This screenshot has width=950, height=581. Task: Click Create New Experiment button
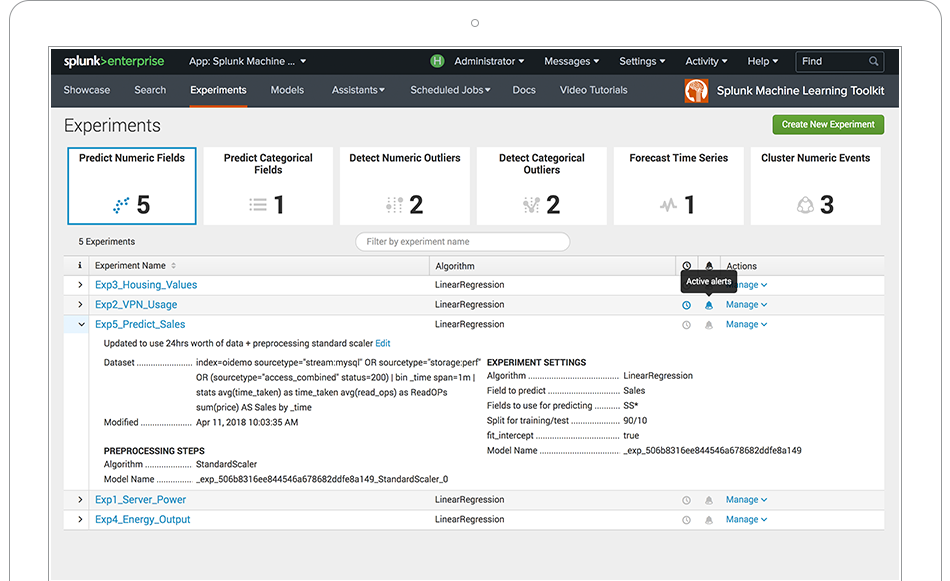point(828,125)
